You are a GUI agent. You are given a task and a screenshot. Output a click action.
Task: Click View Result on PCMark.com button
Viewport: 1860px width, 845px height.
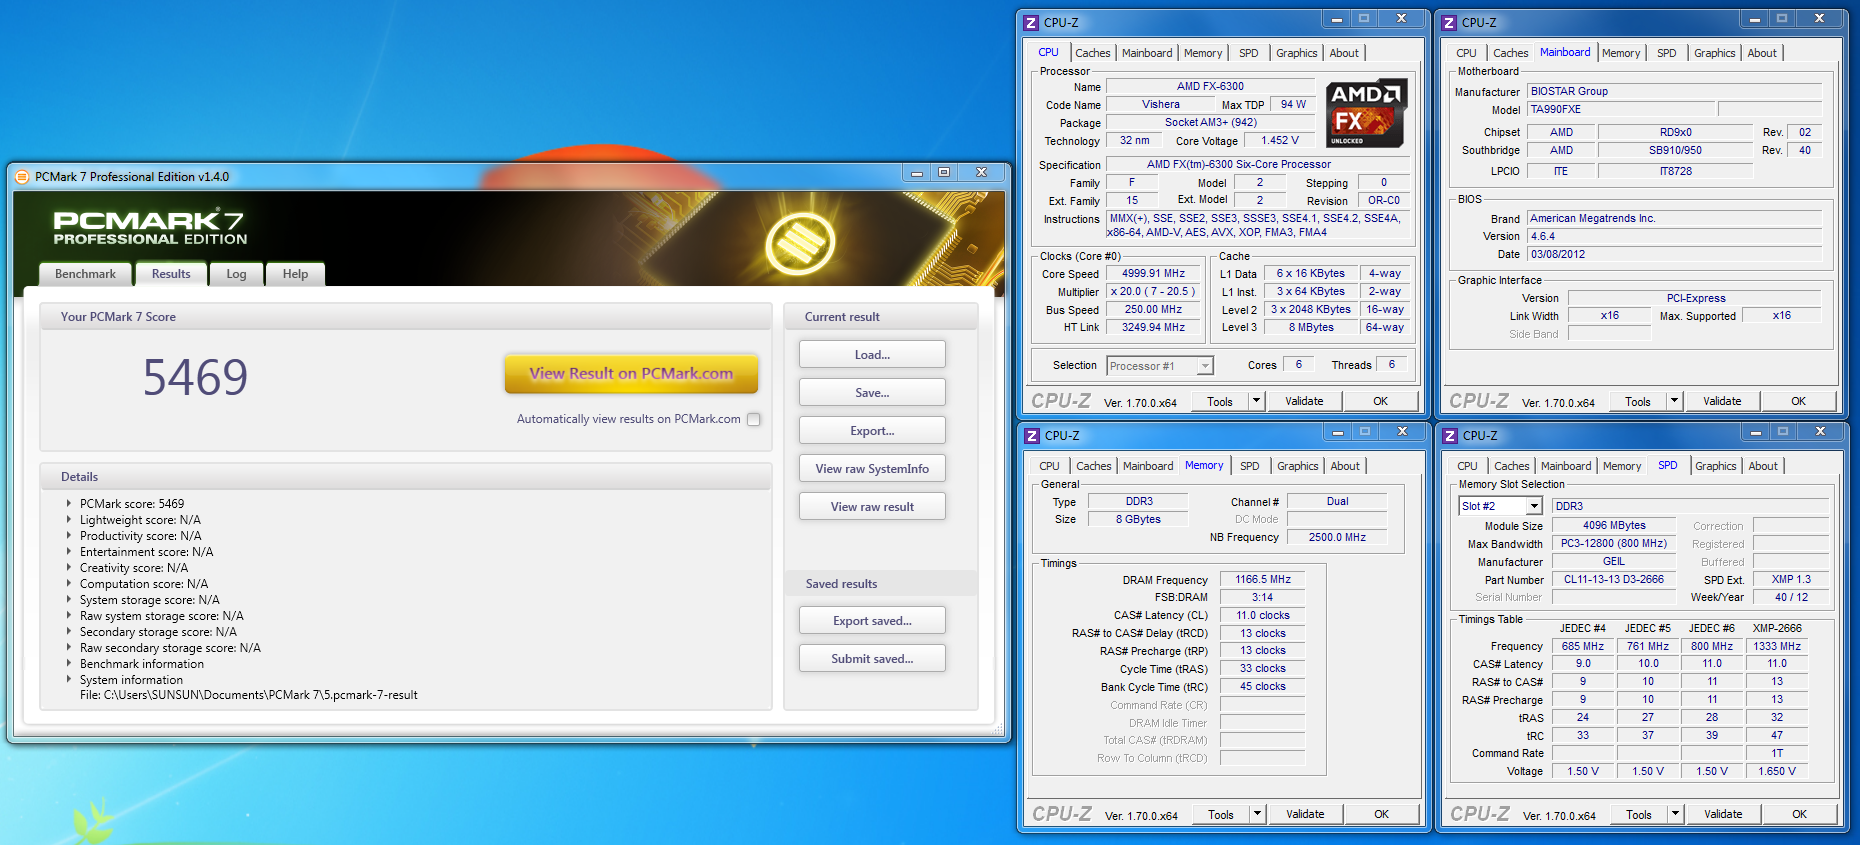[x=631, y=374]
